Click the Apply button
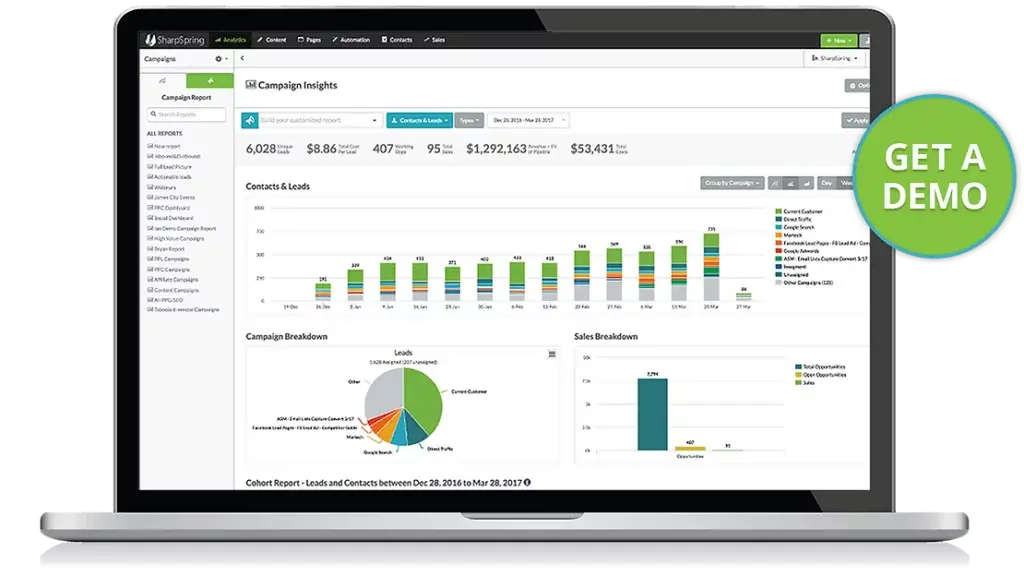This screenshot has width=1024, height=576. (856, 120)
